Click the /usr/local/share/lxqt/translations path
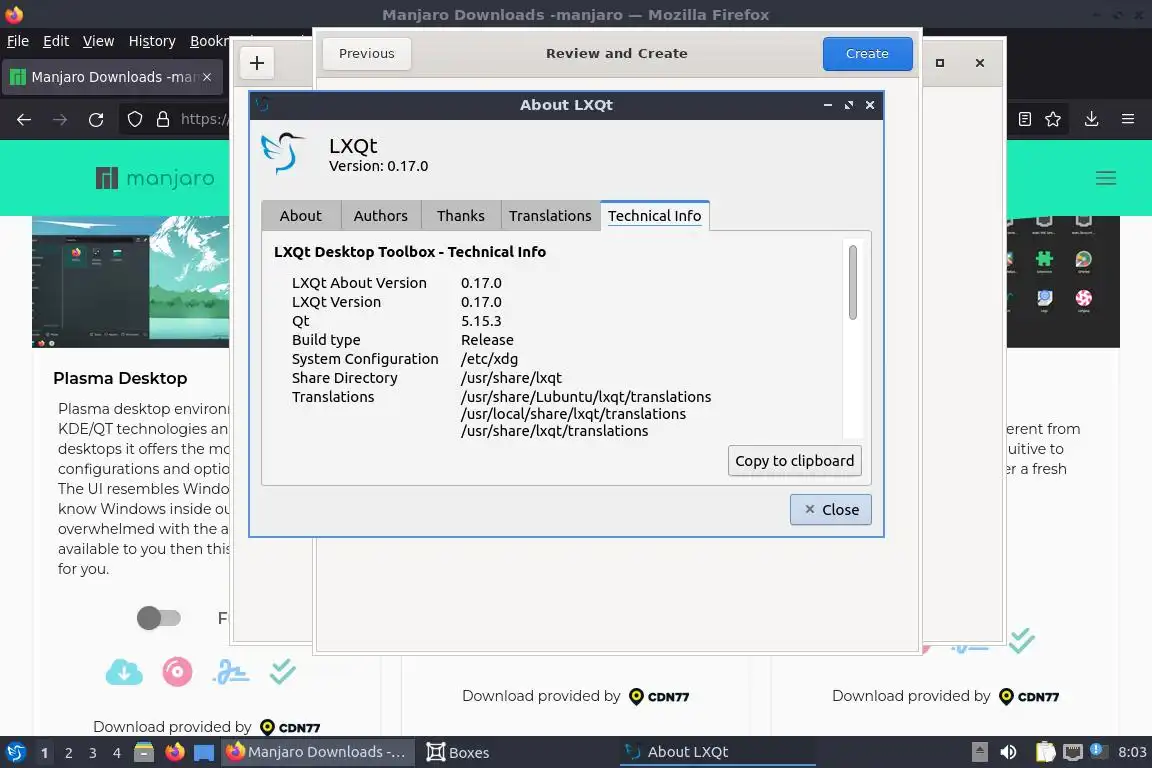This screenshot has height=768, width=1152. click(x=573, y=414)
